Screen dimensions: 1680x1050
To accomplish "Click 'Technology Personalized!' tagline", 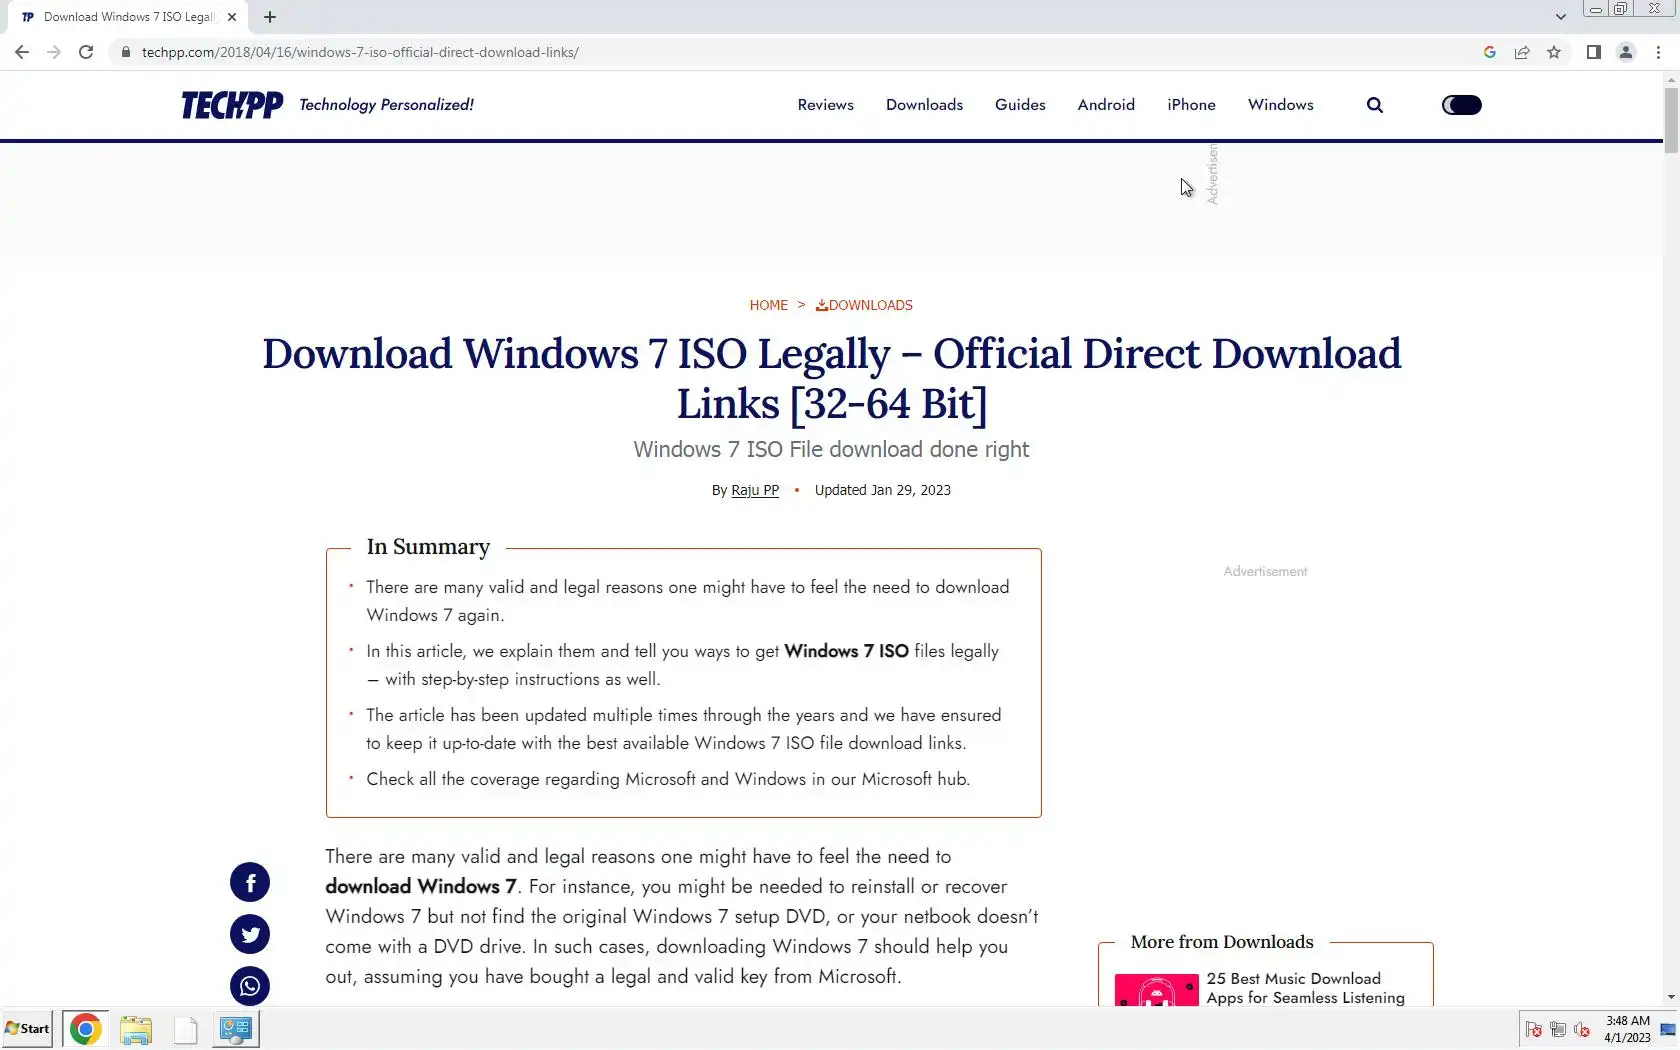I will pyautogui.click(x=386, y=105).
